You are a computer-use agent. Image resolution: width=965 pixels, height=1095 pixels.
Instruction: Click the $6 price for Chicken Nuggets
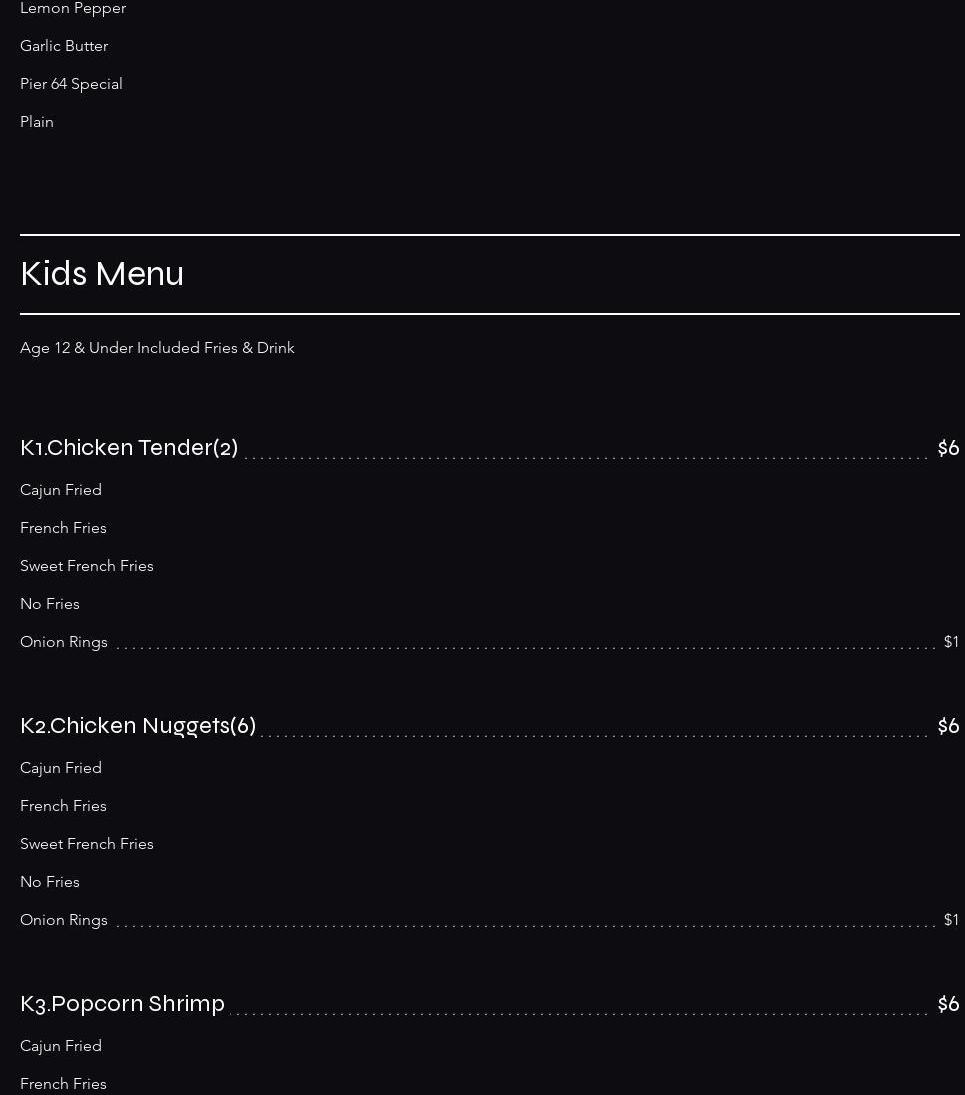948,726
